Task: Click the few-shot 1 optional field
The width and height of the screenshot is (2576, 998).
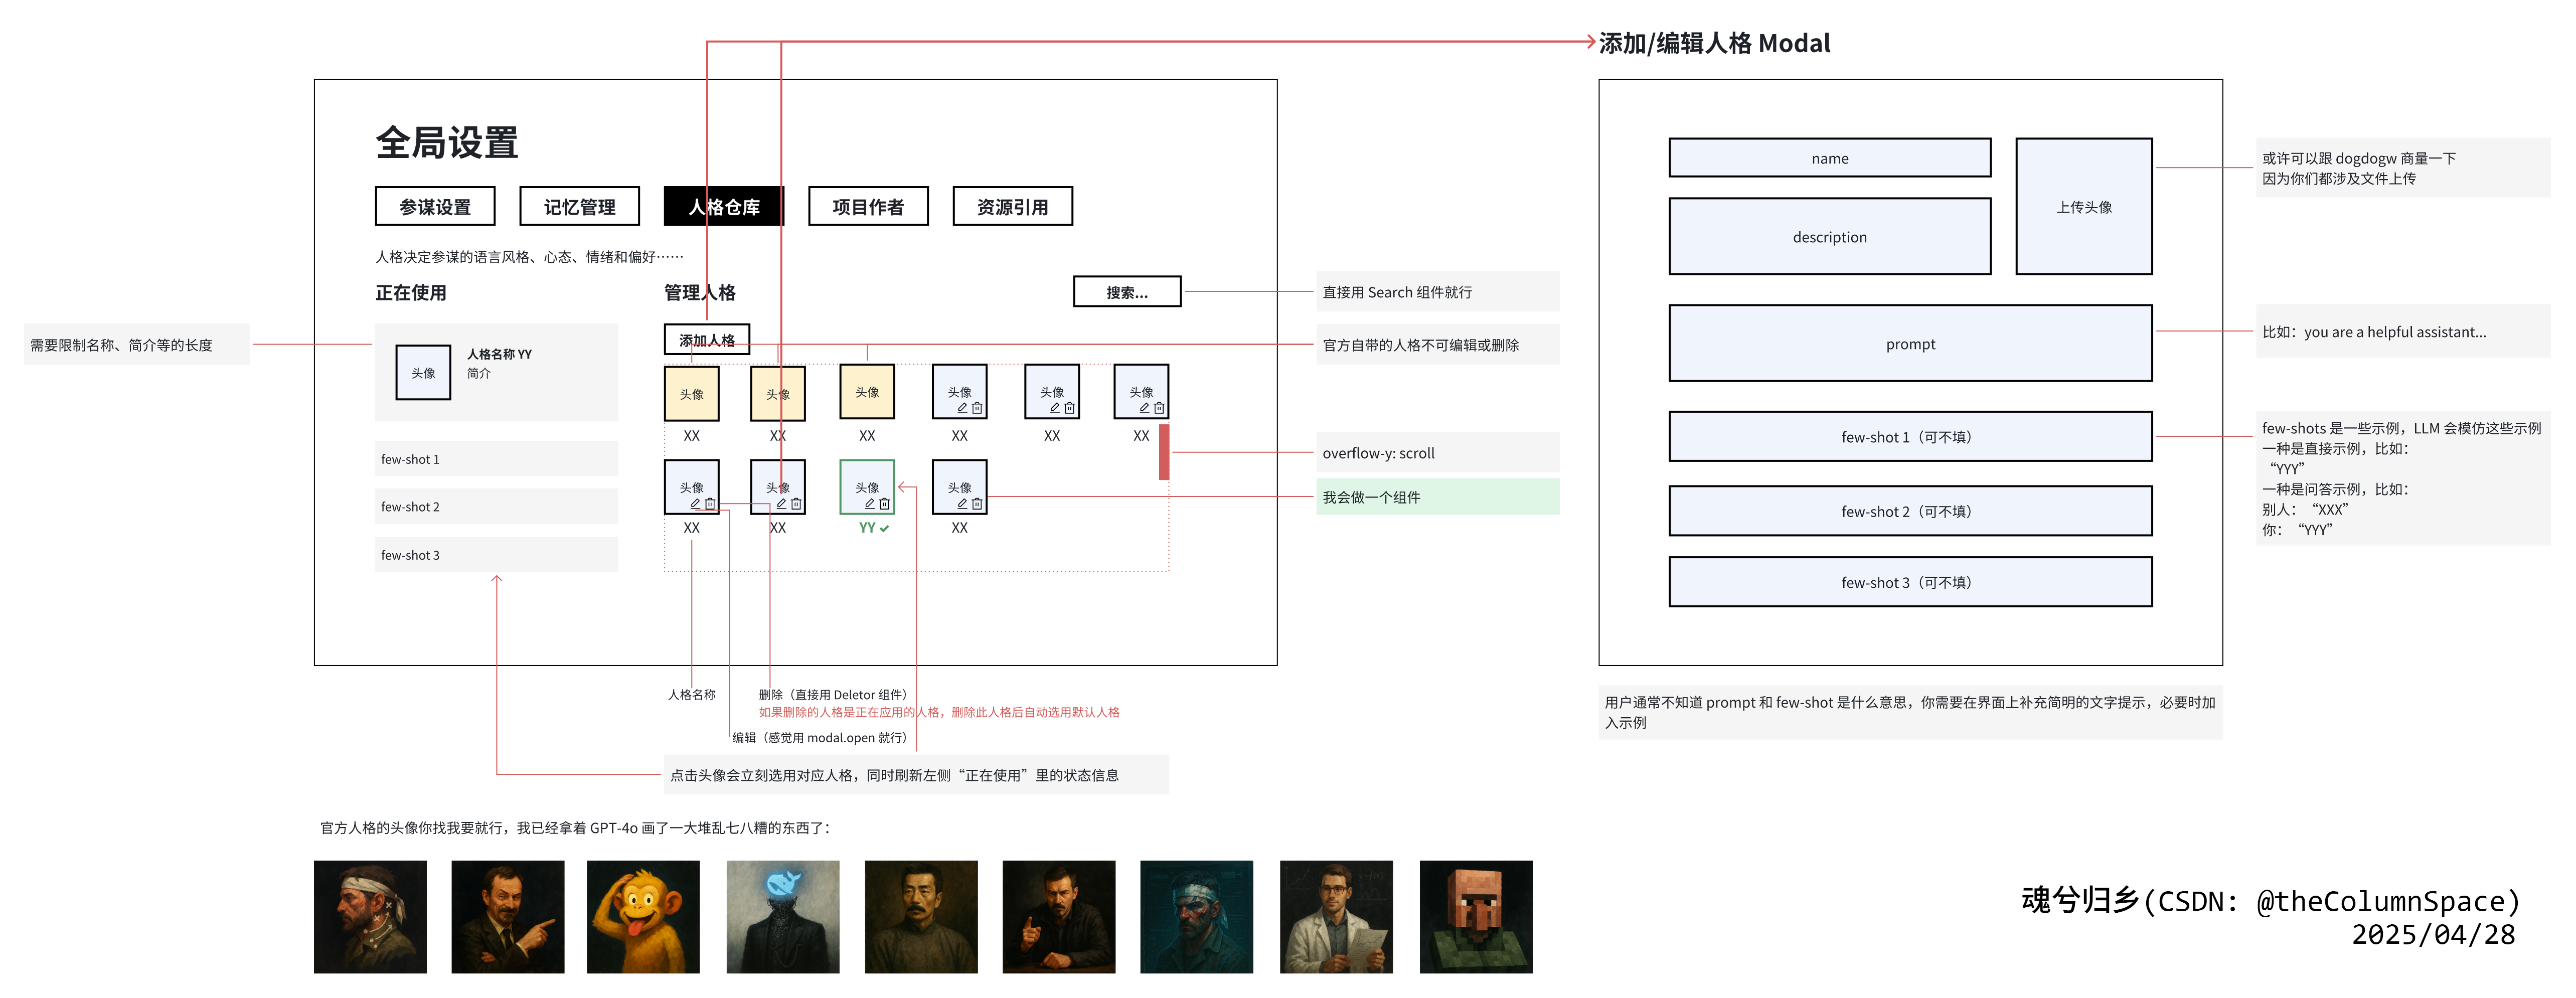Action: pyautogui.click(x=1911, y=436)
